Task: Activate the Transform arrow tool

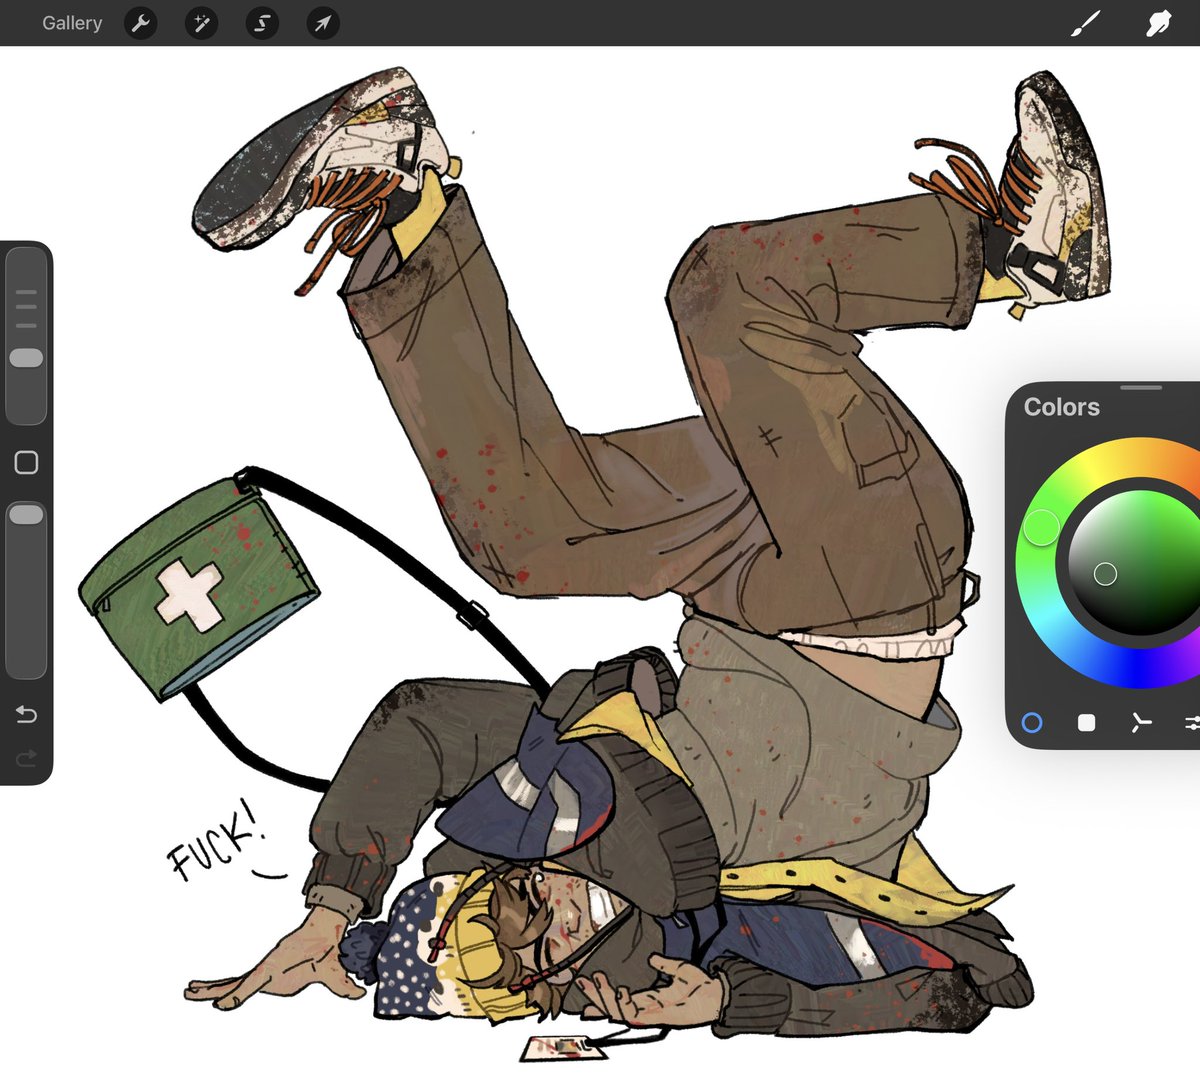Action: 322,23
